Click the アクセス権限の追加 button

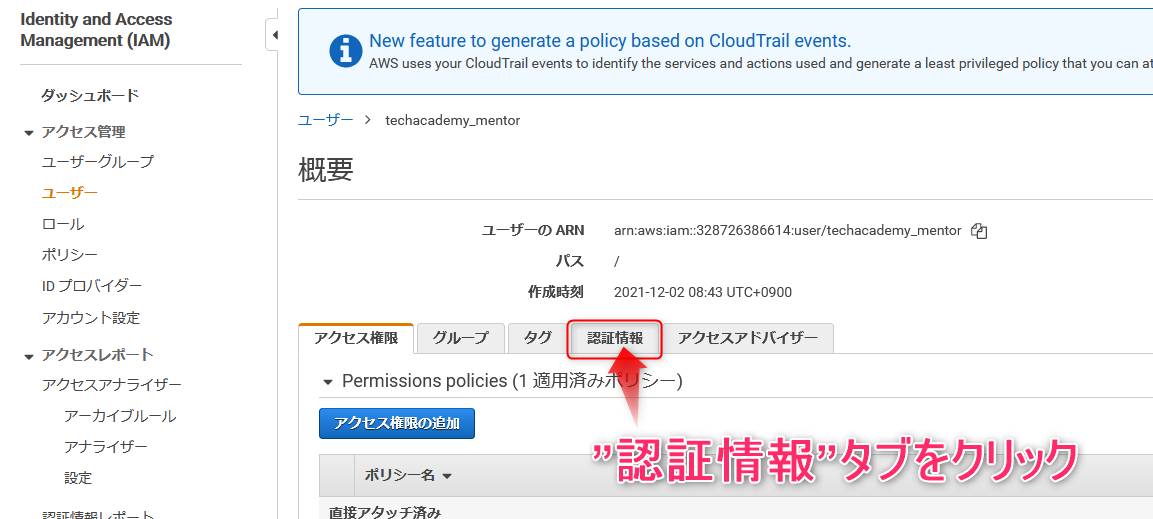397,423
